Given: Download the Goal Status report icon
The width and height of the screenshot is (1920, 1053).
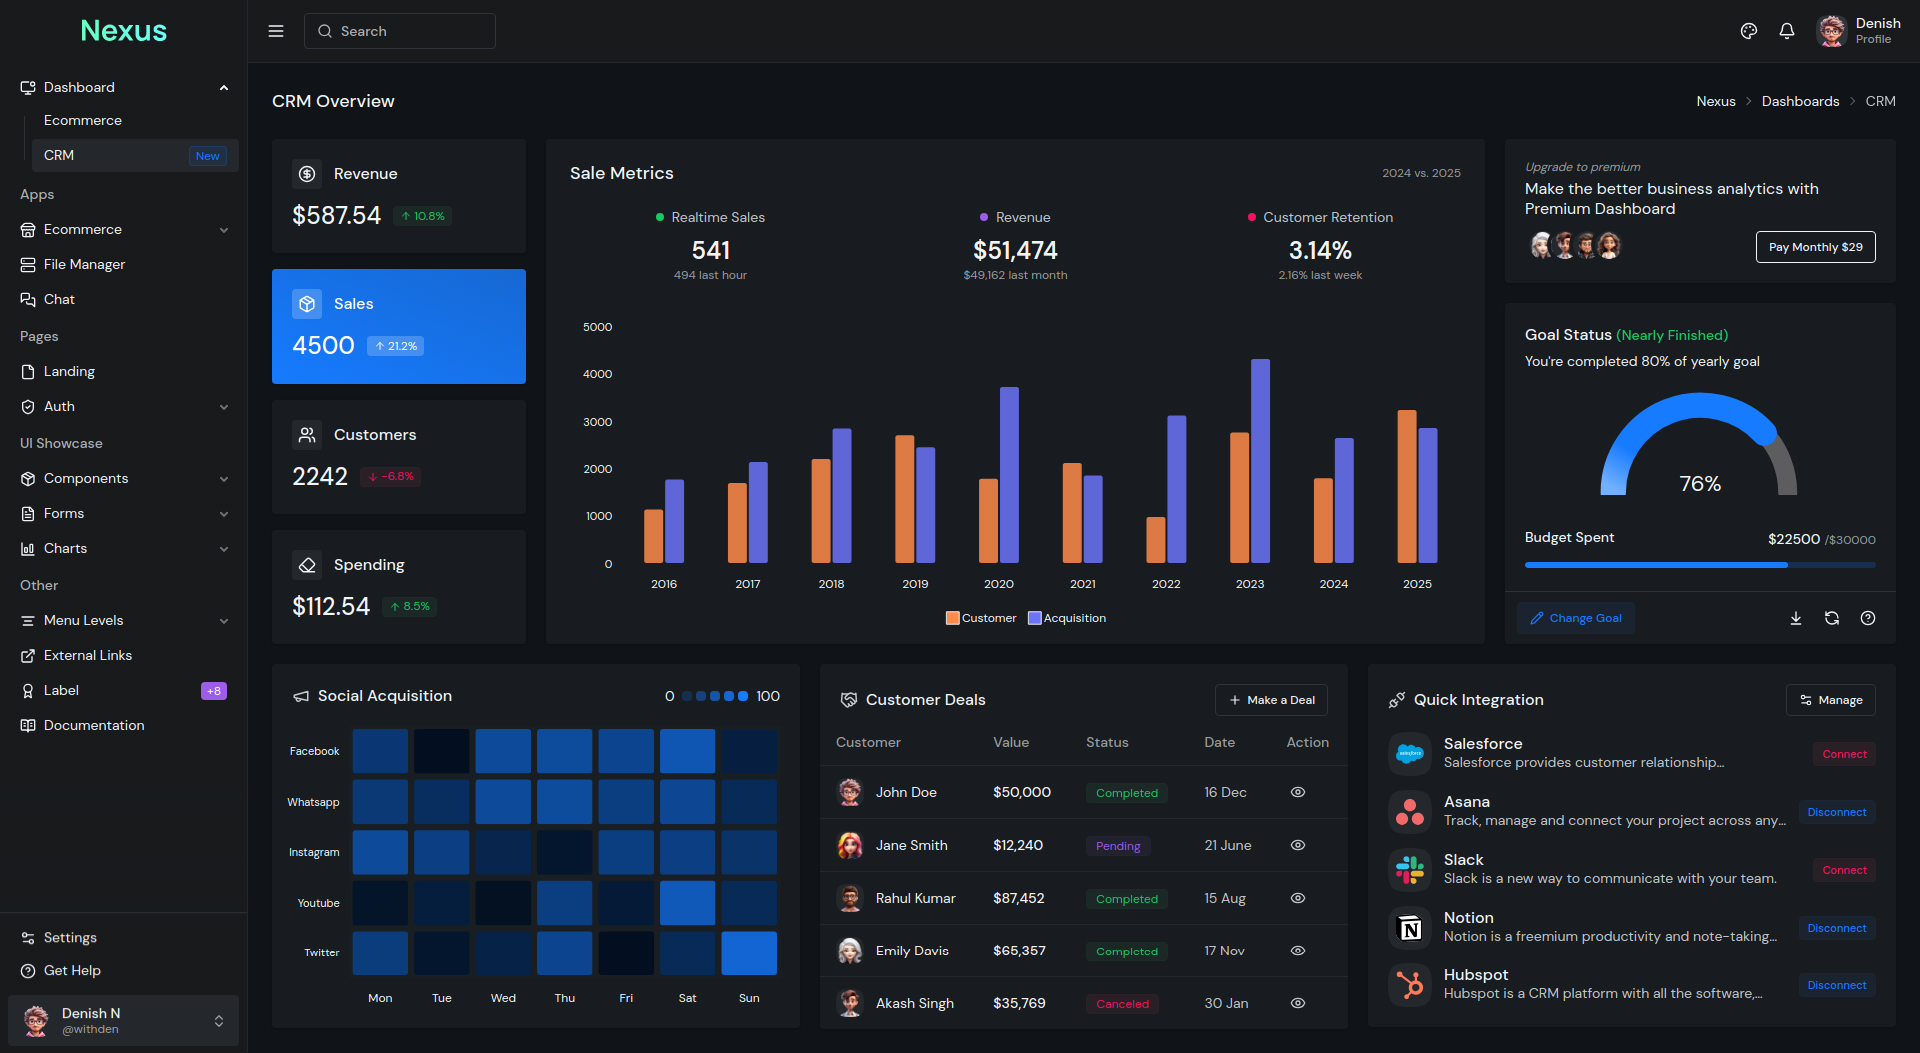Looking at the screenshot, I should pyautogui.click(x=1795, y=618).
